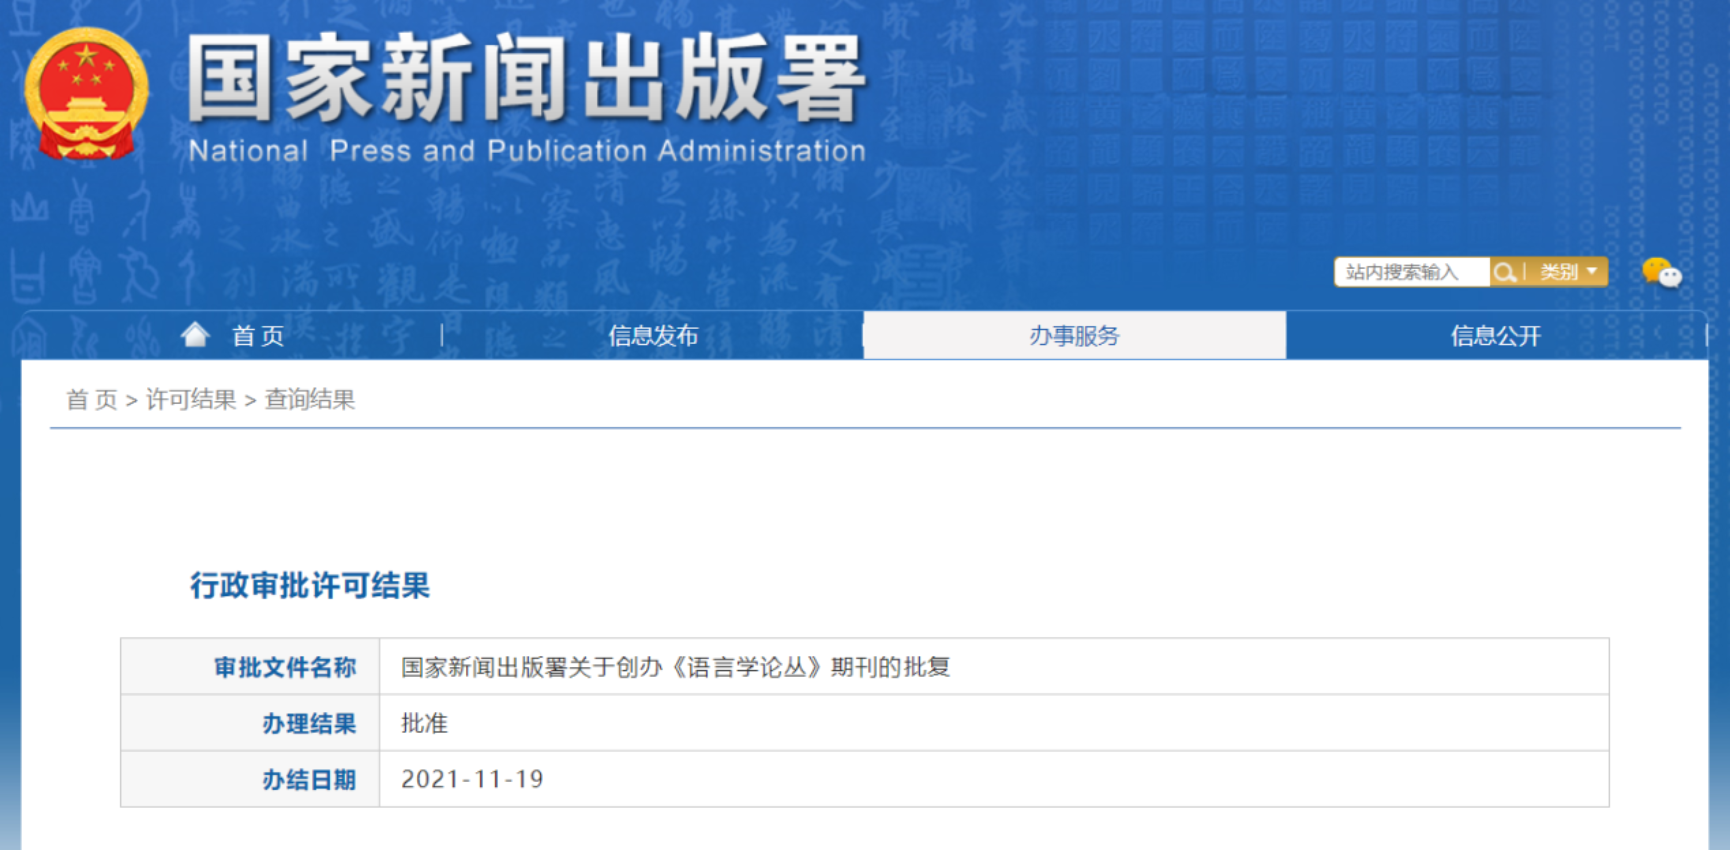Click the 国家新闻出版署 site title
The width and height of the screenshot is (1731, 851).
pos(526,79)
